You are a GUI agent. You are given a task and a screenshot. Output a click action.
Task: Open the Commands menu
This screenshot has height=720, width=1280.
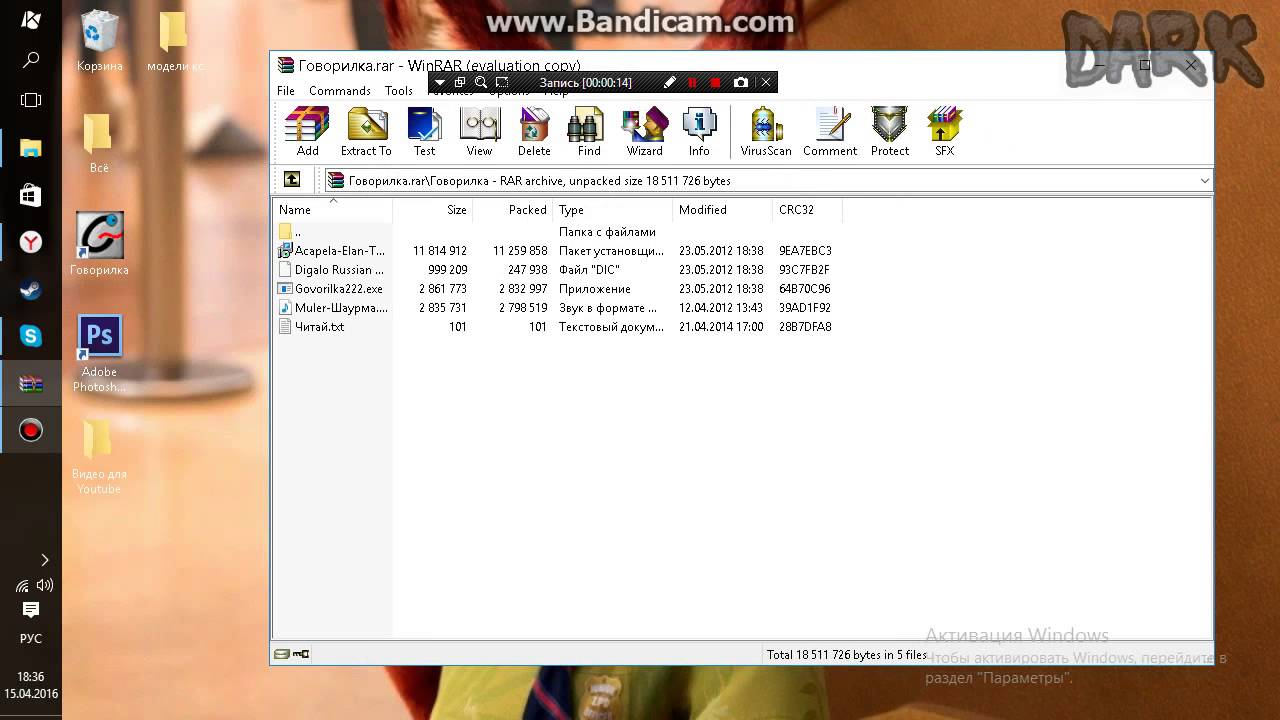point(340,91)
